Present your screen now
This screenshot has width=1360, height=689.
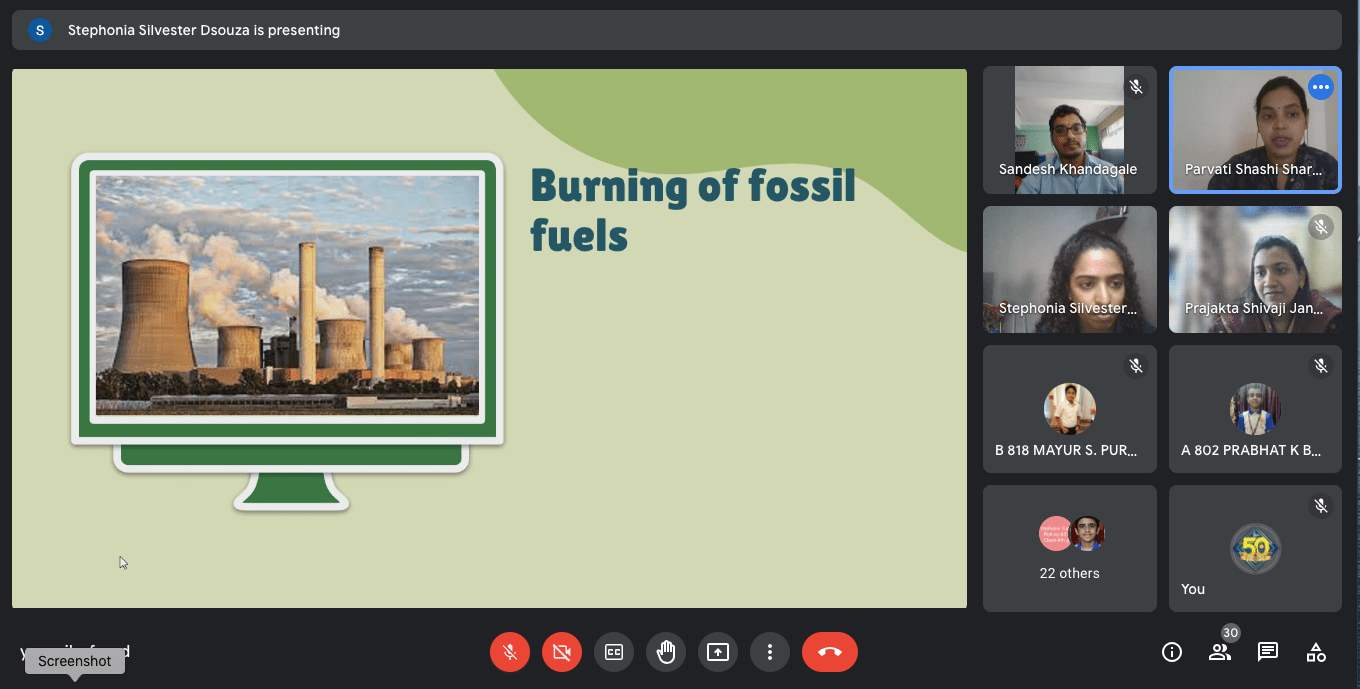point(717,651)
